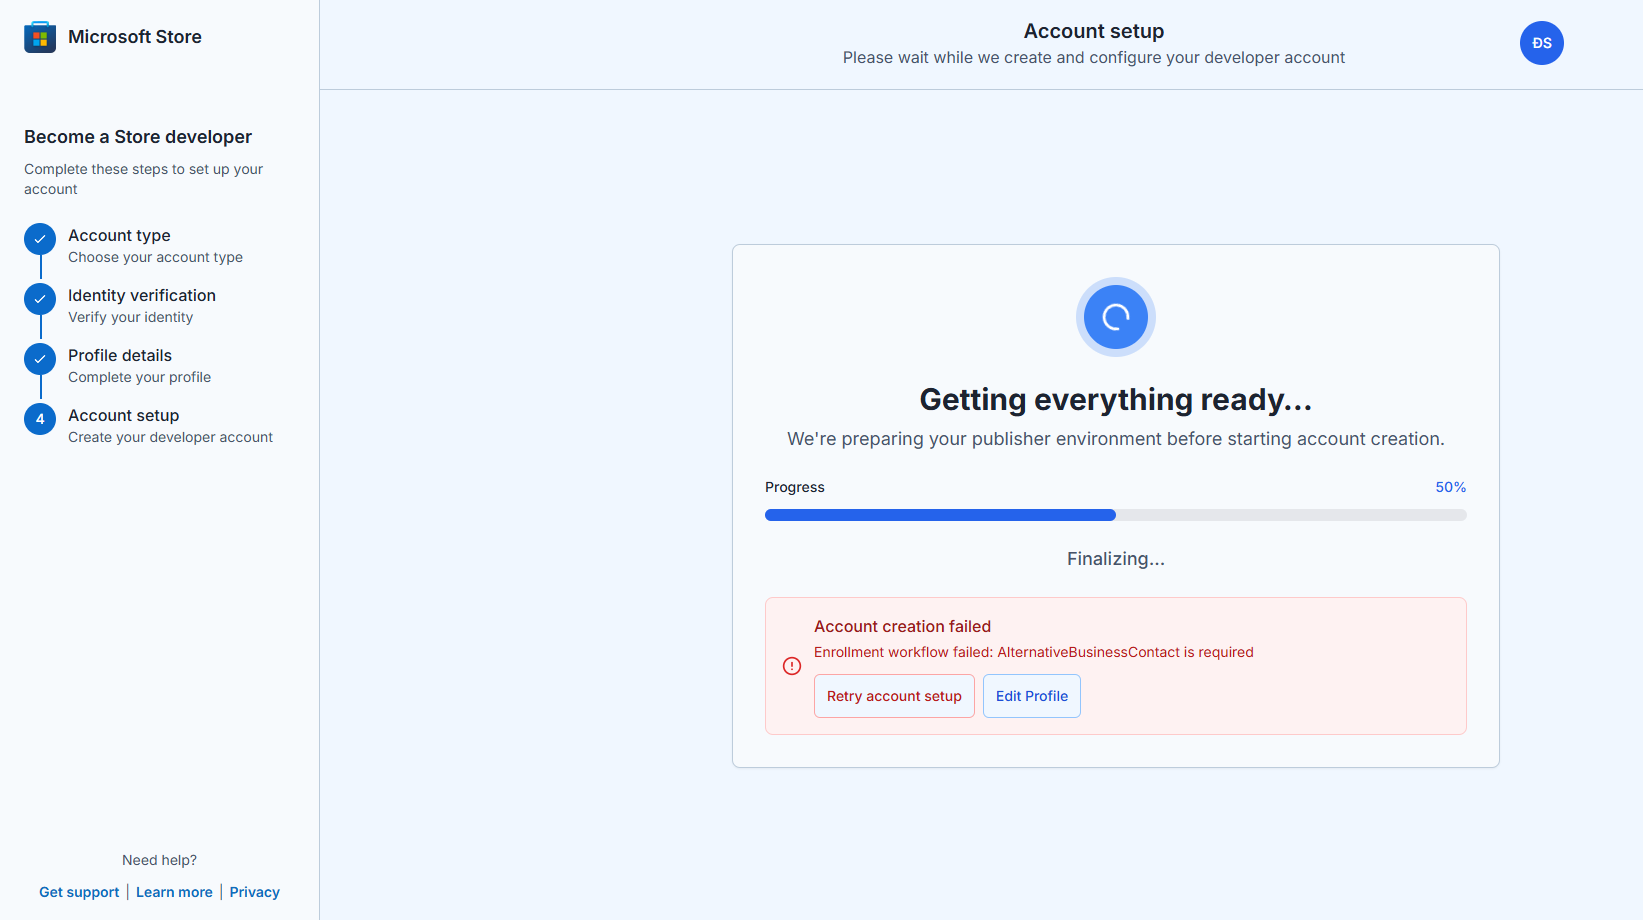Click the Progress label
The height and width of the screenshot is (920, 1643).
(x=794, y=487)
